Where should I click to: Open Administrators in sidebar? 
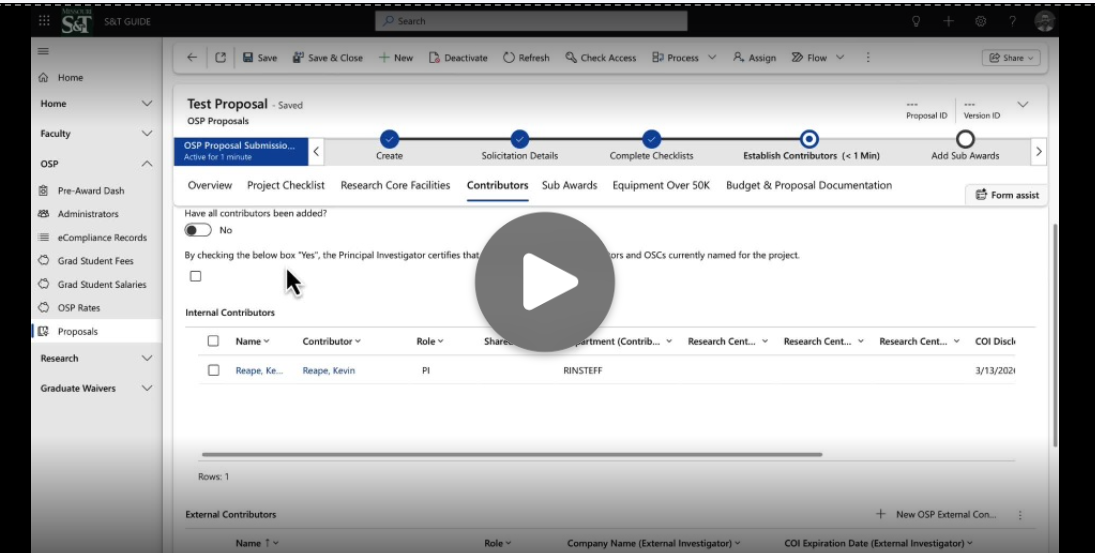[88, 214]
